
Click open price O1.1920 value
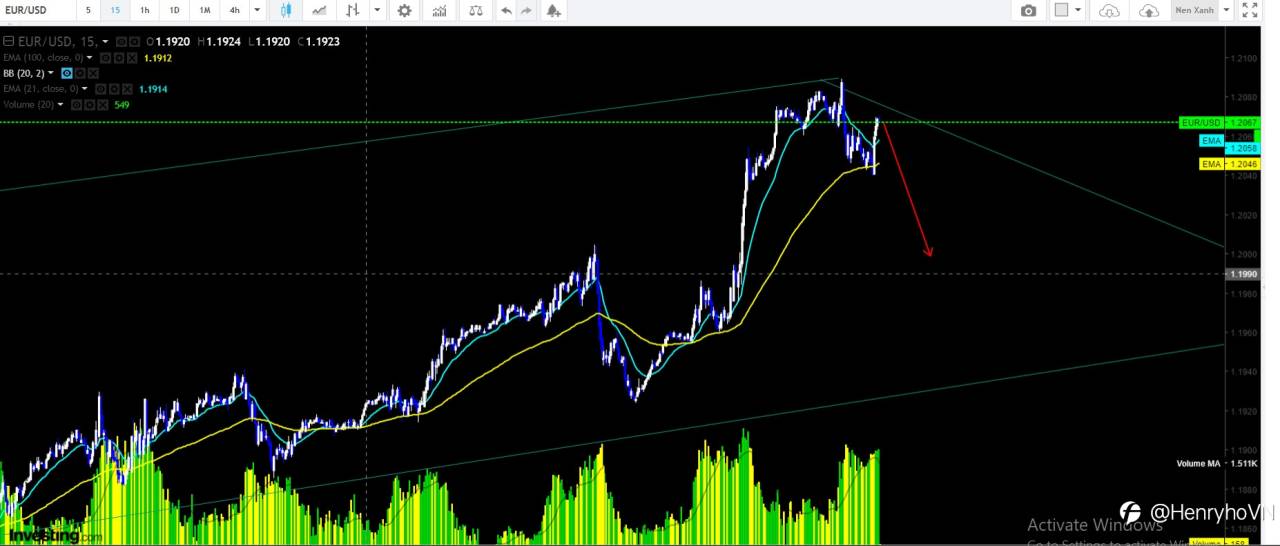pos(168,42)
